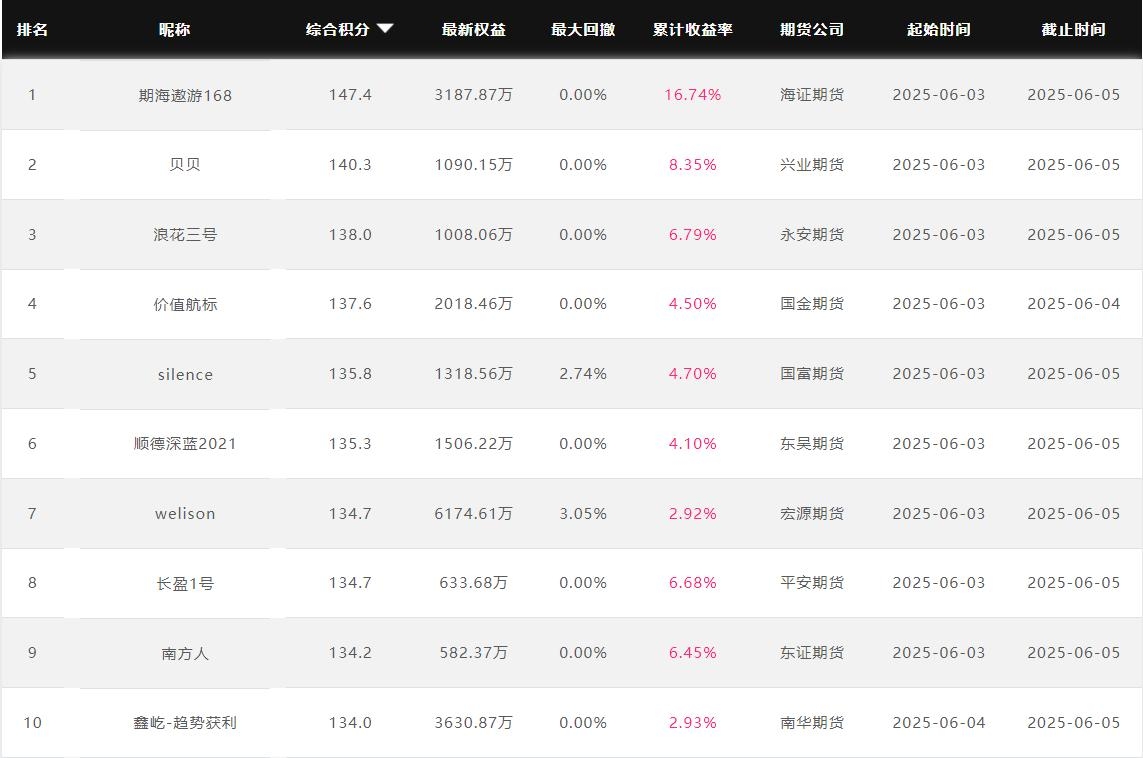This screenshot has width=1143, height=758.
Task: Select the nickname silence
Action: 185,375
